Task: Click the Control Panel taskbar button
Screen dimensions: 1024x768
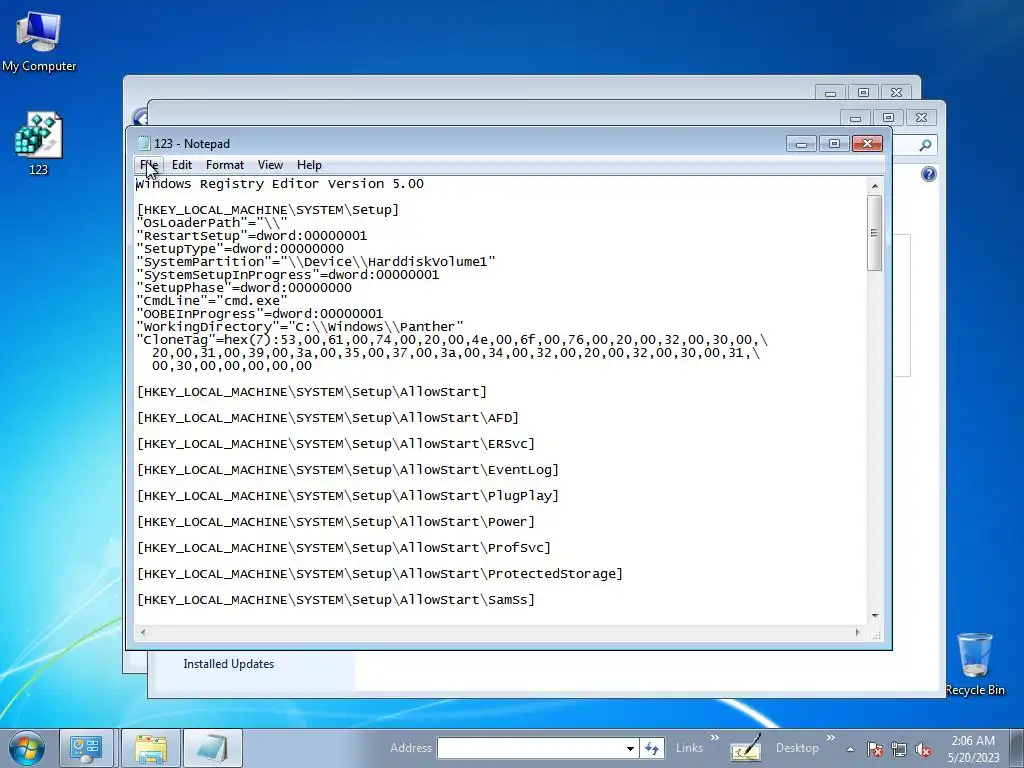Action: point(87,748)
